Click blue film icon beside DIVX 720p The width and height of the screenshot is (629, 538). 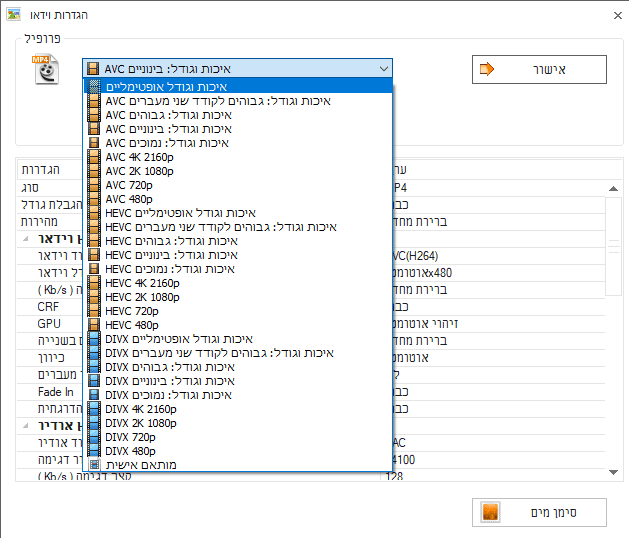click(x=94, y=437)
